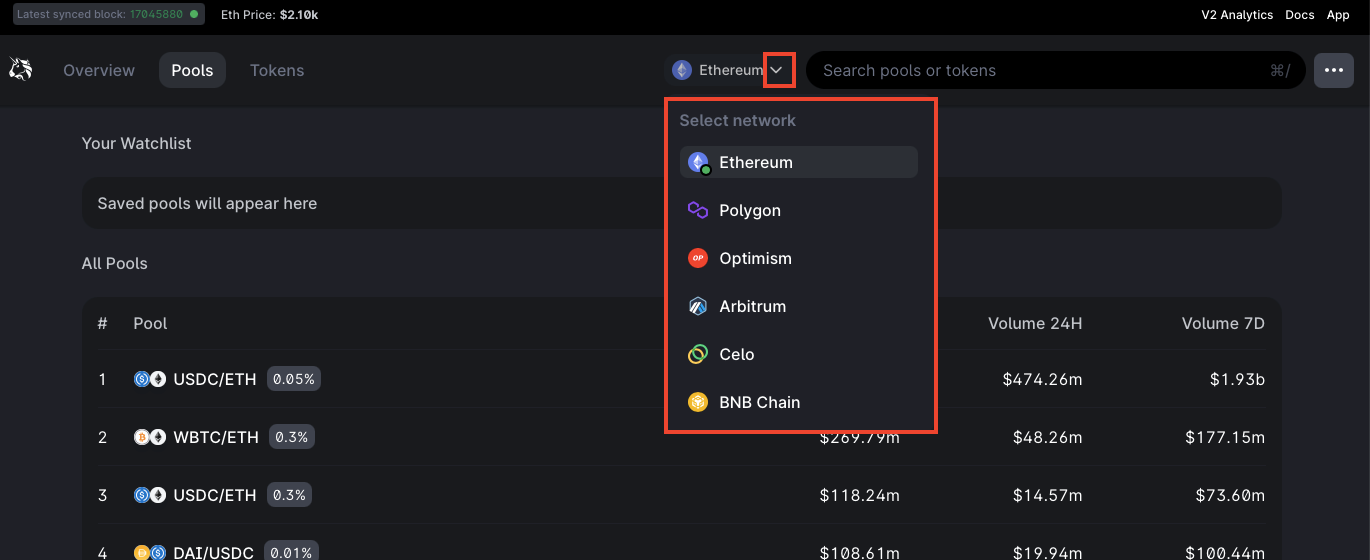The width and height of the screenshot is (1370, 560).
Task: Open the Pools tab
Action: point(192,70)
